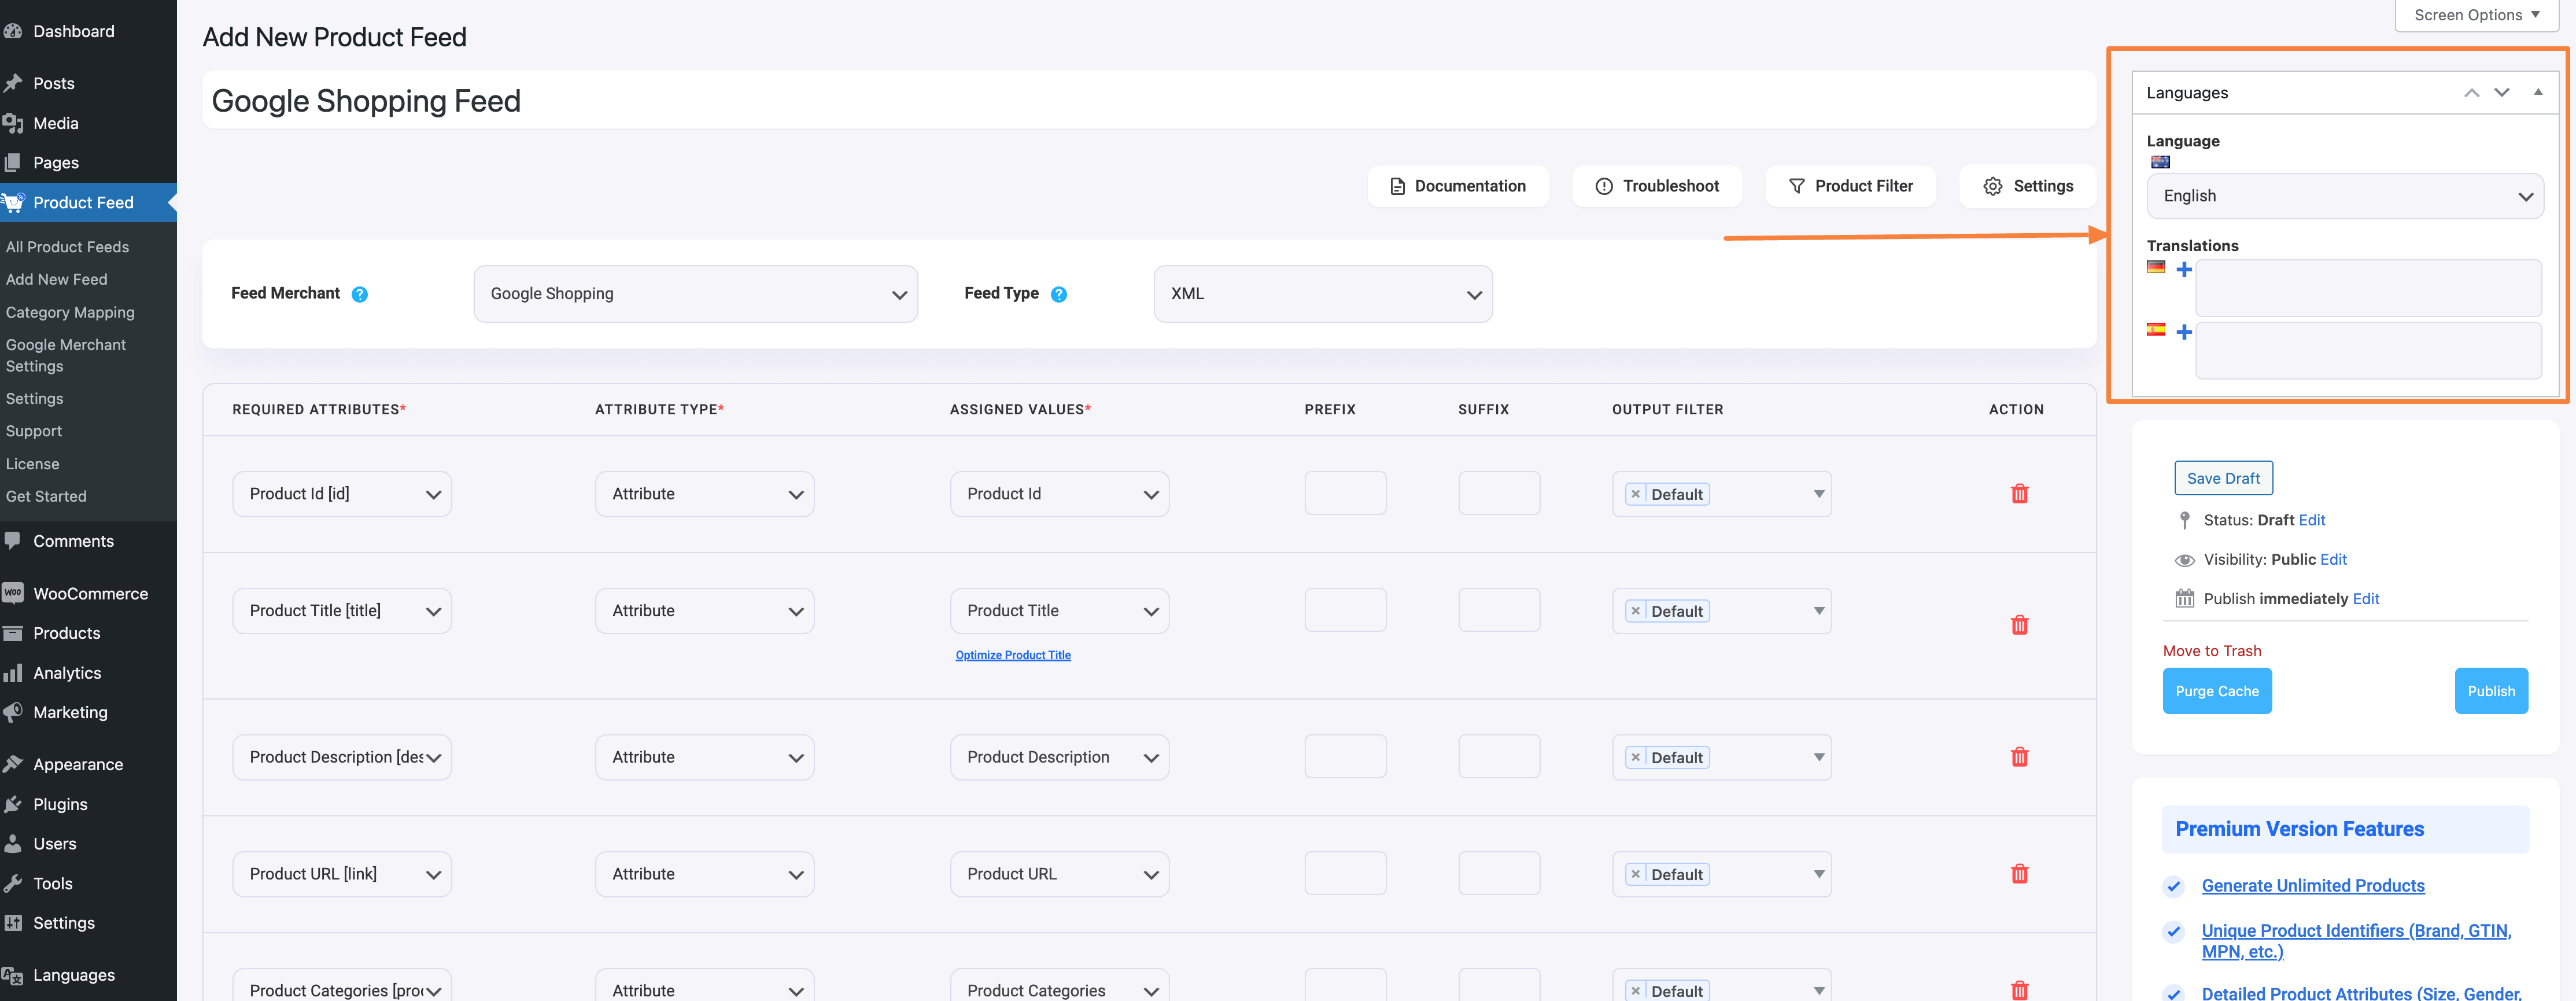
Task: Remove Default filter tag in Product URL row
Action: [1635, 875]
